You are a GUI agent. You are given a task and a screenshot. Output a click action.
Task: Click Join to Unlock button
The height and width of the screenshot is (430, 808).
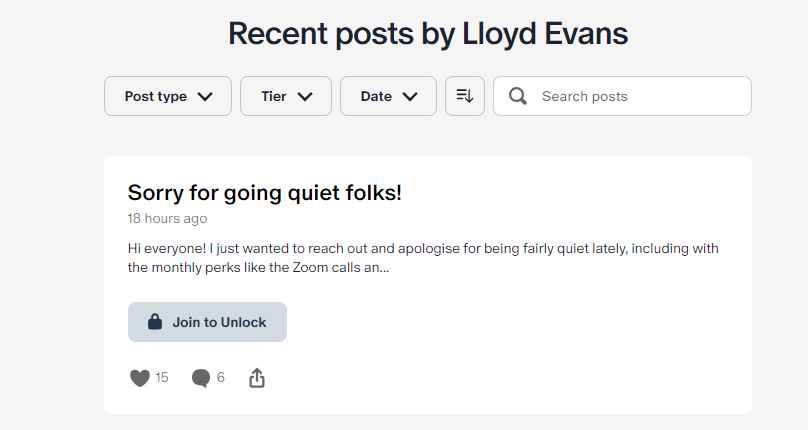coord(207,322)
